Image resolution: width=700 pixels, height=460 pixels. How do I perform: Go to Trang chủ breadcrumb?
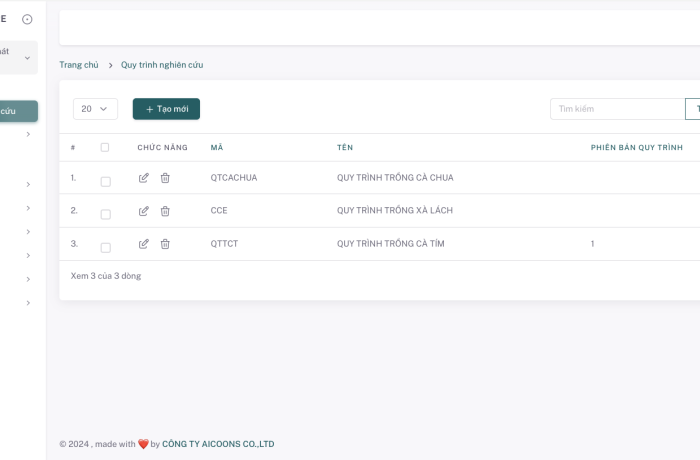[x=79, y=65]
